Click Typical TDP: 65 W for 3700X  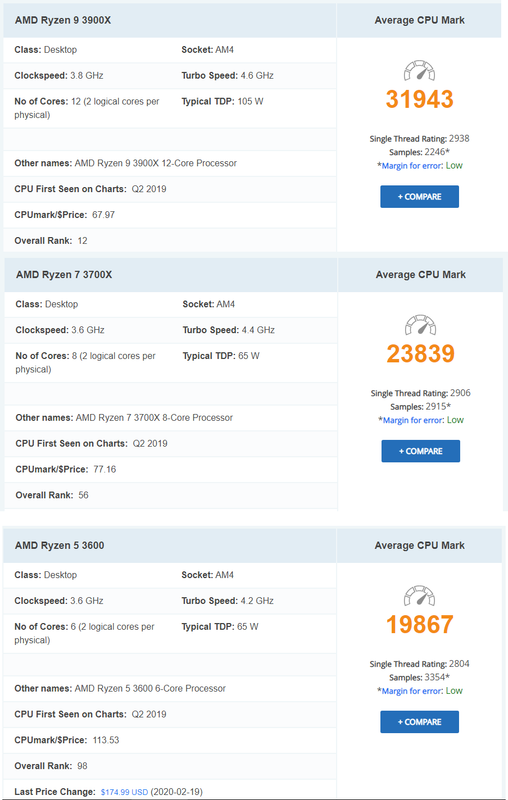221,356
